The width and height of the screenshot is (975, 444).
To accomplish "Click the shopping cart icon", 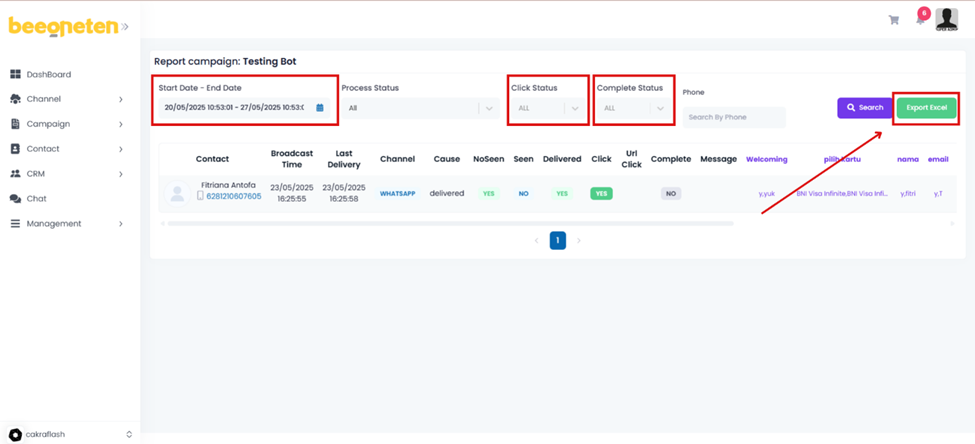I will point(893,20).
